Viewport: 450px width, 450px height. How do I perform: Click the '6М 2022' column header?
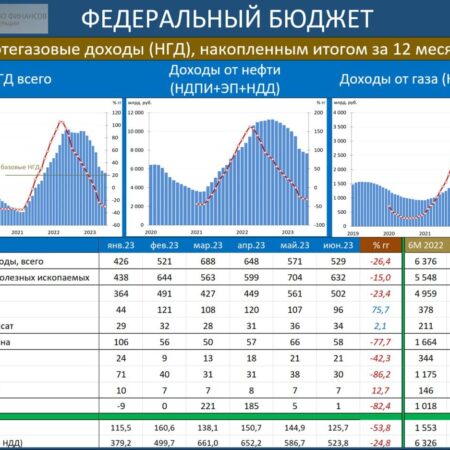click(426, 245)
